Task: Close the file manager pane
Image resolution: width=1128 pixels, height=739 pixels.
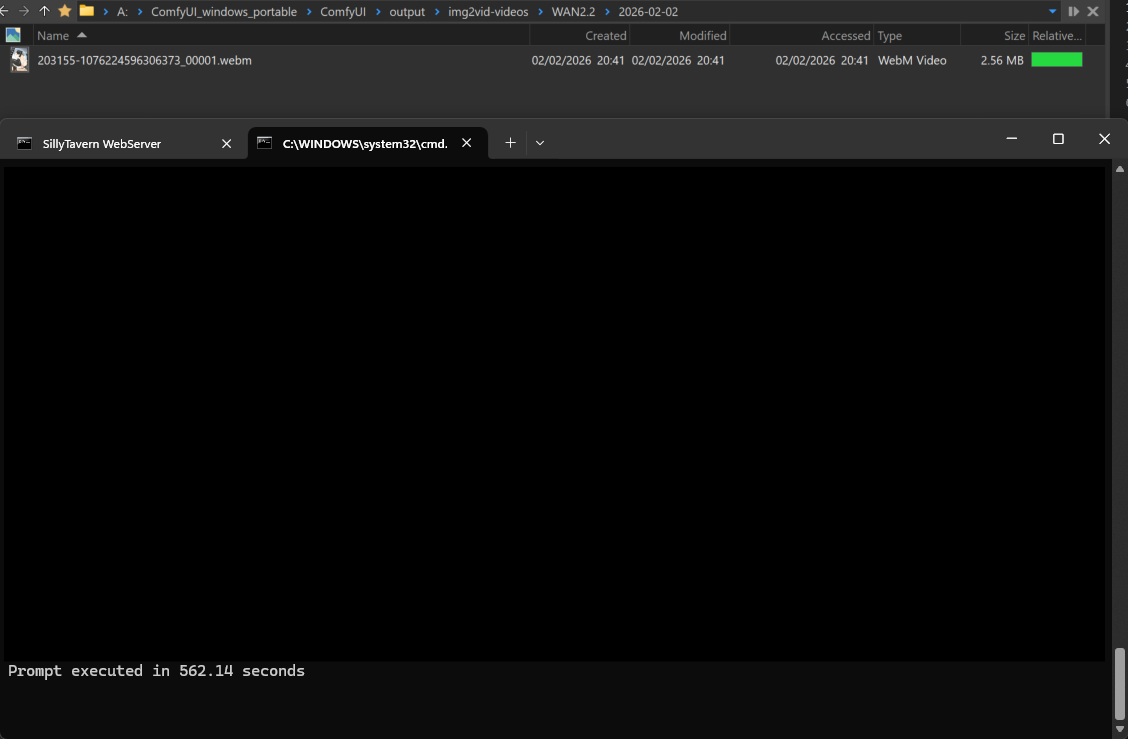Action: 1093,12
